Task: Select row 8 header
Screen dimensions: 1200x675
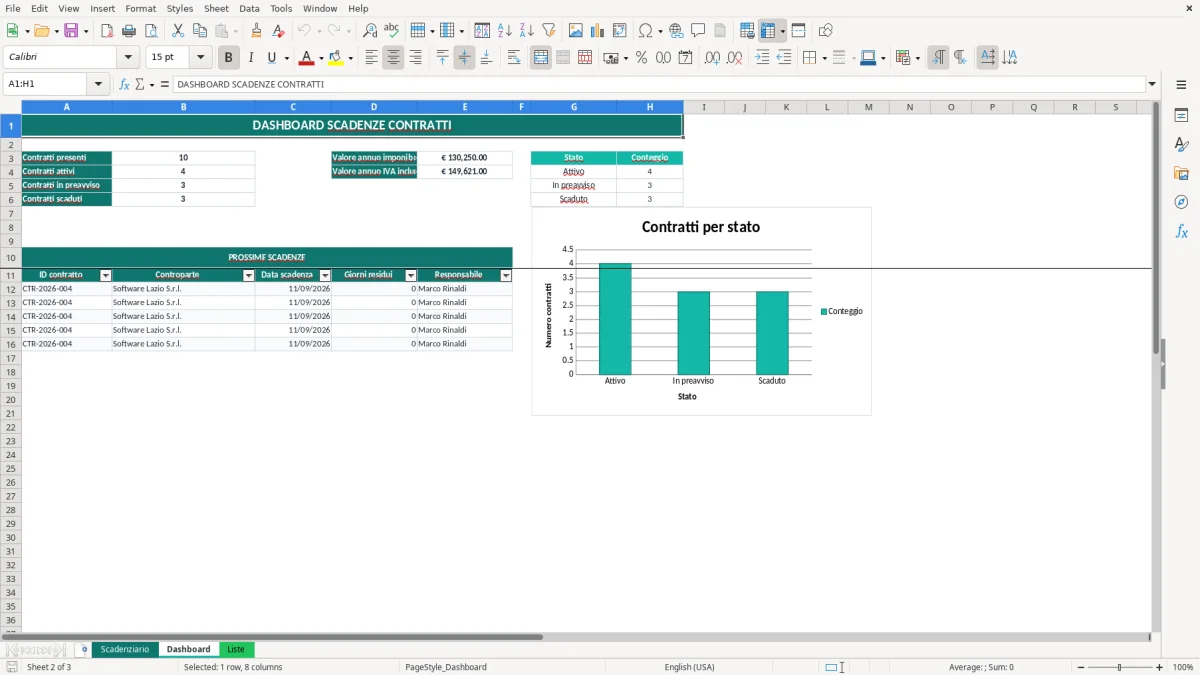Action: pyautogui.click(x=11, y=227)
